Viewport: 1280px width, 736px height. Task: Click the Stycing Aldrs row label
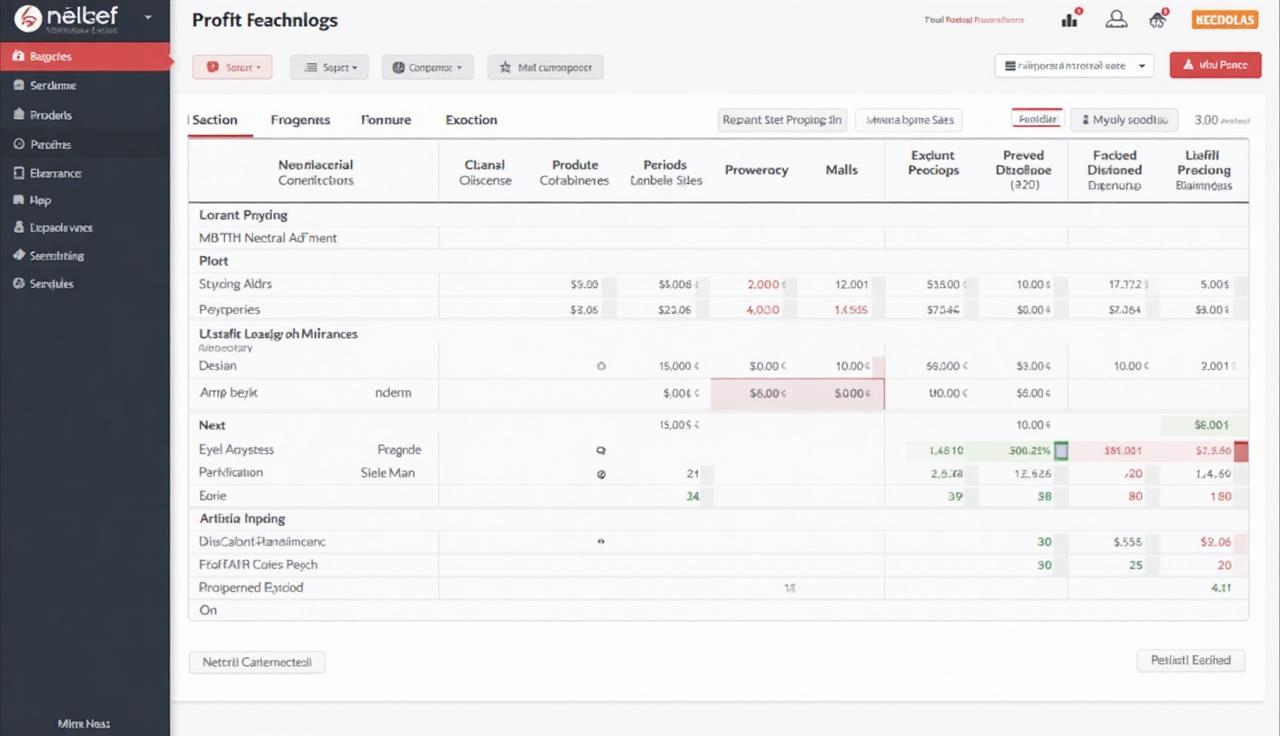click(235, 284)
